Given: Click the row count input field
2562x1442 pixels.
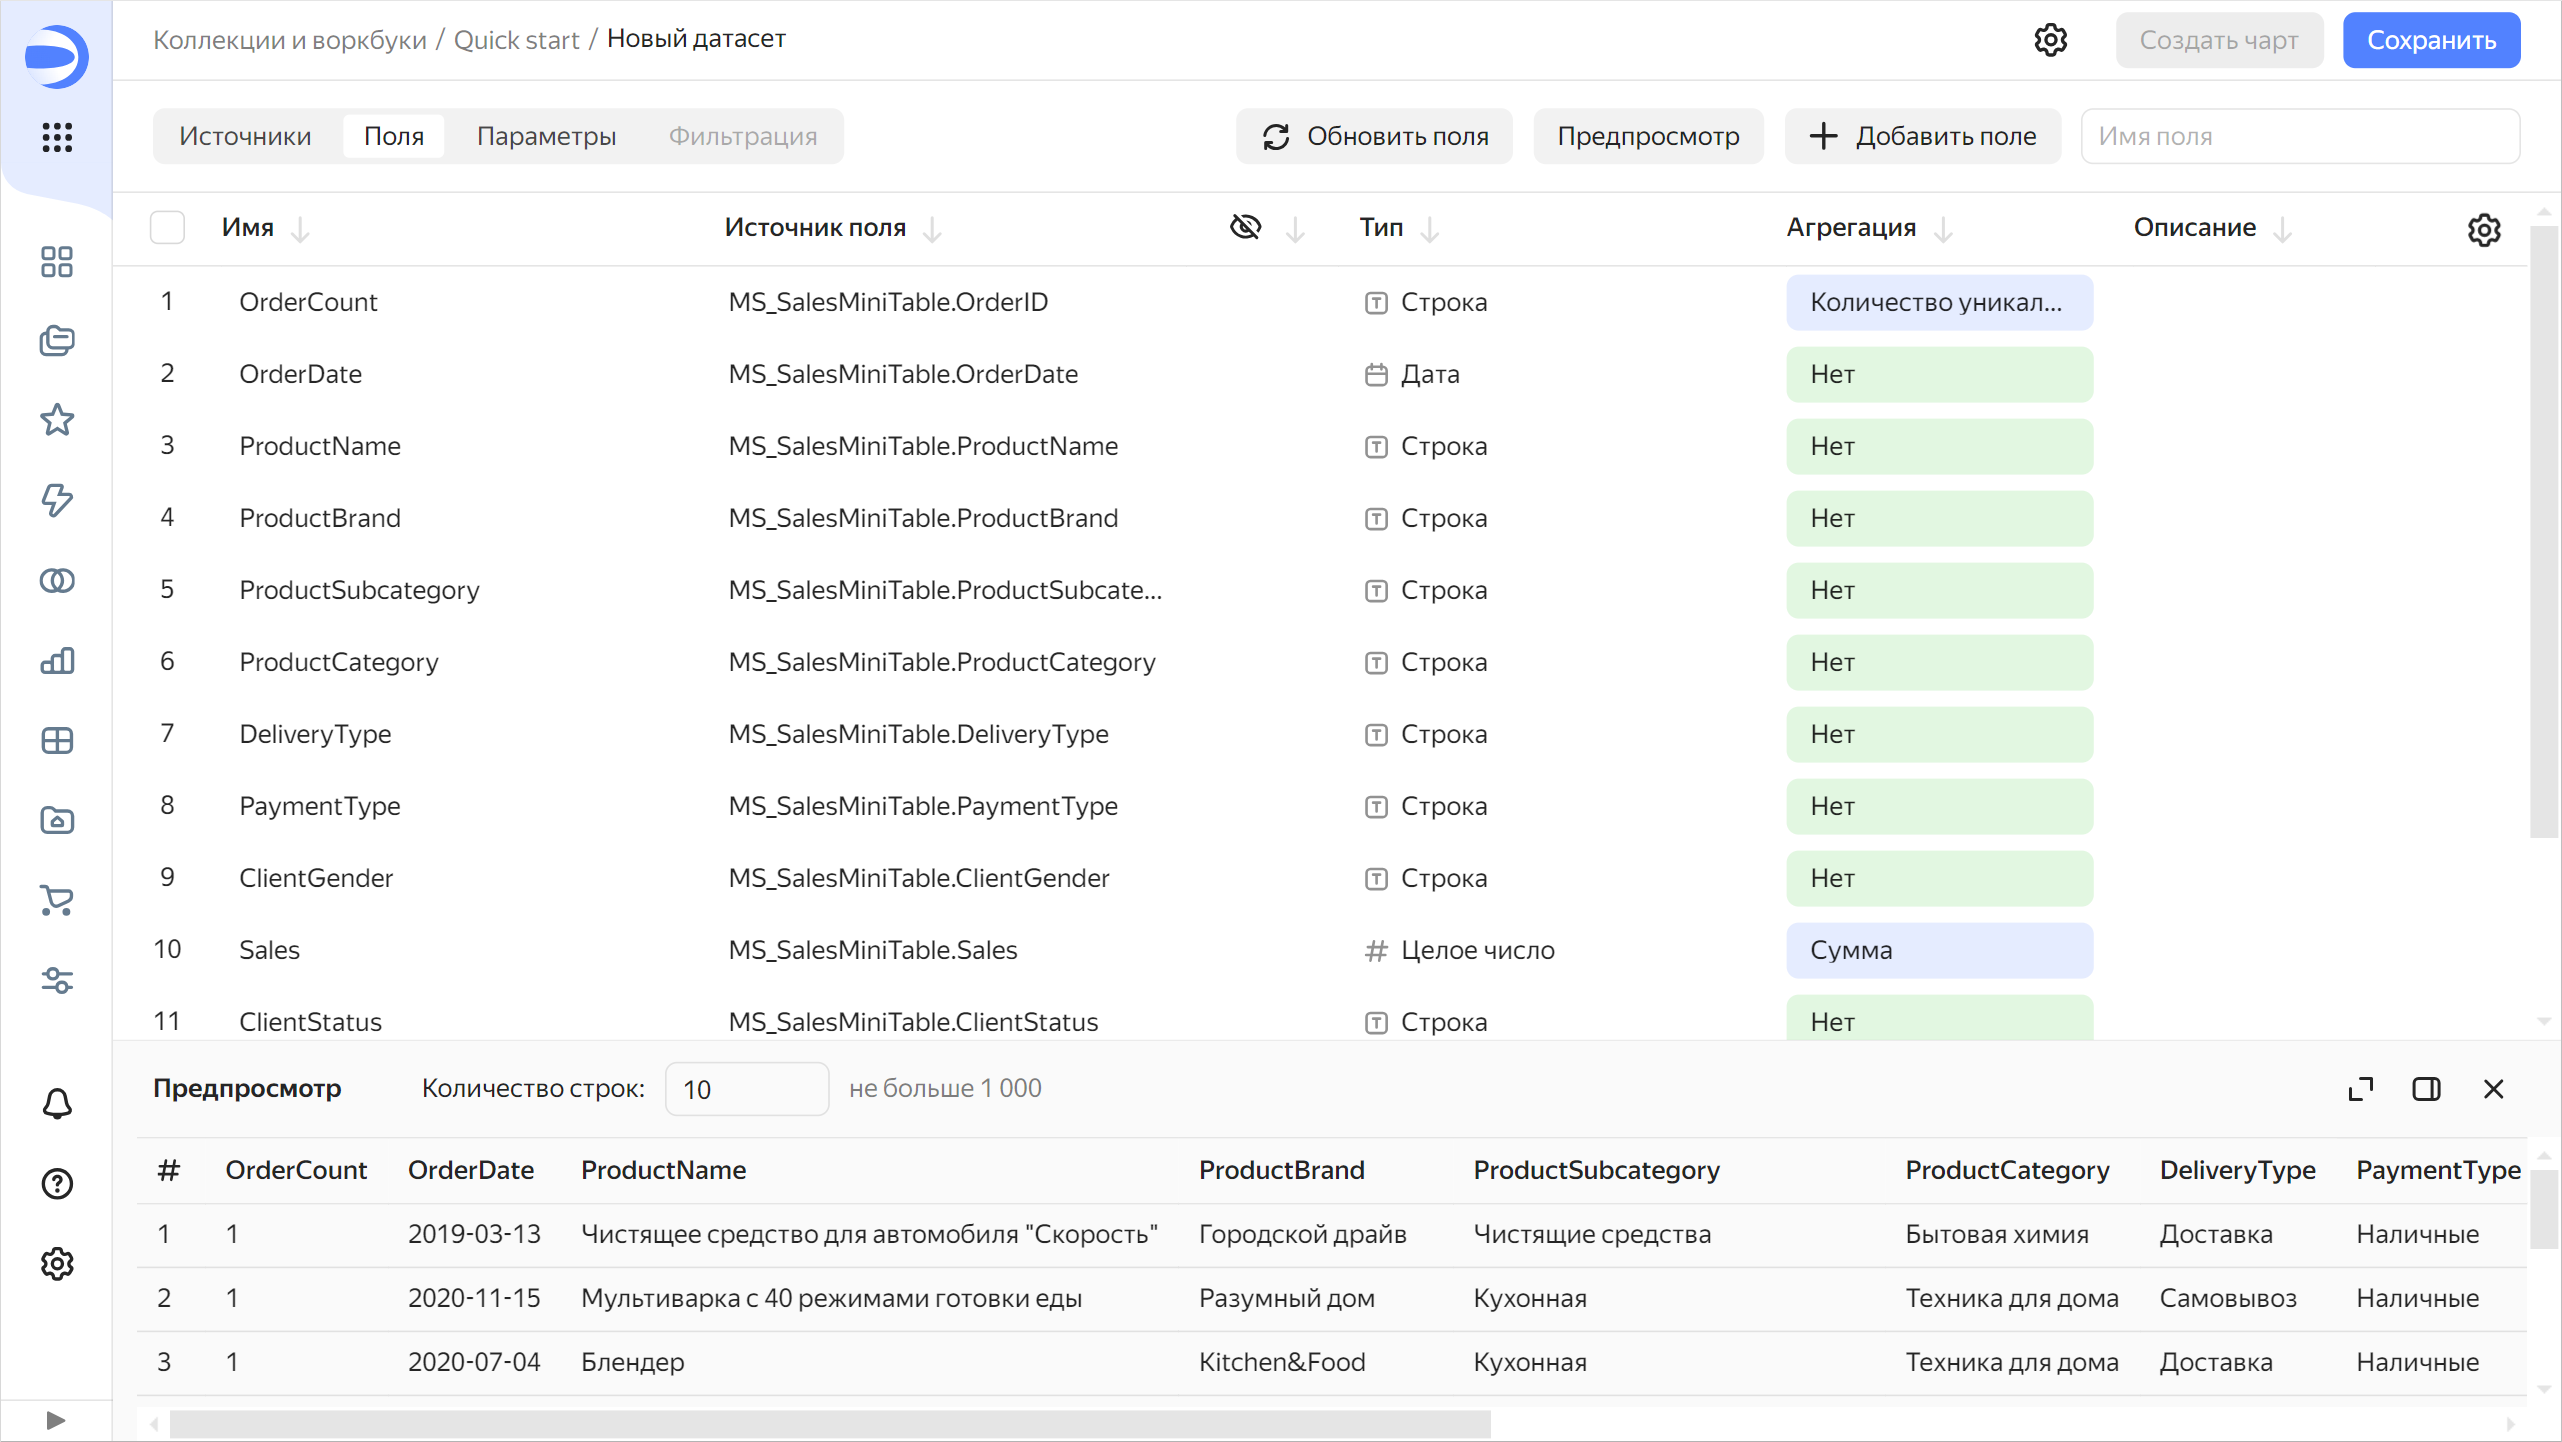Looking at the screenshot, I should [x=744, y=1088].
